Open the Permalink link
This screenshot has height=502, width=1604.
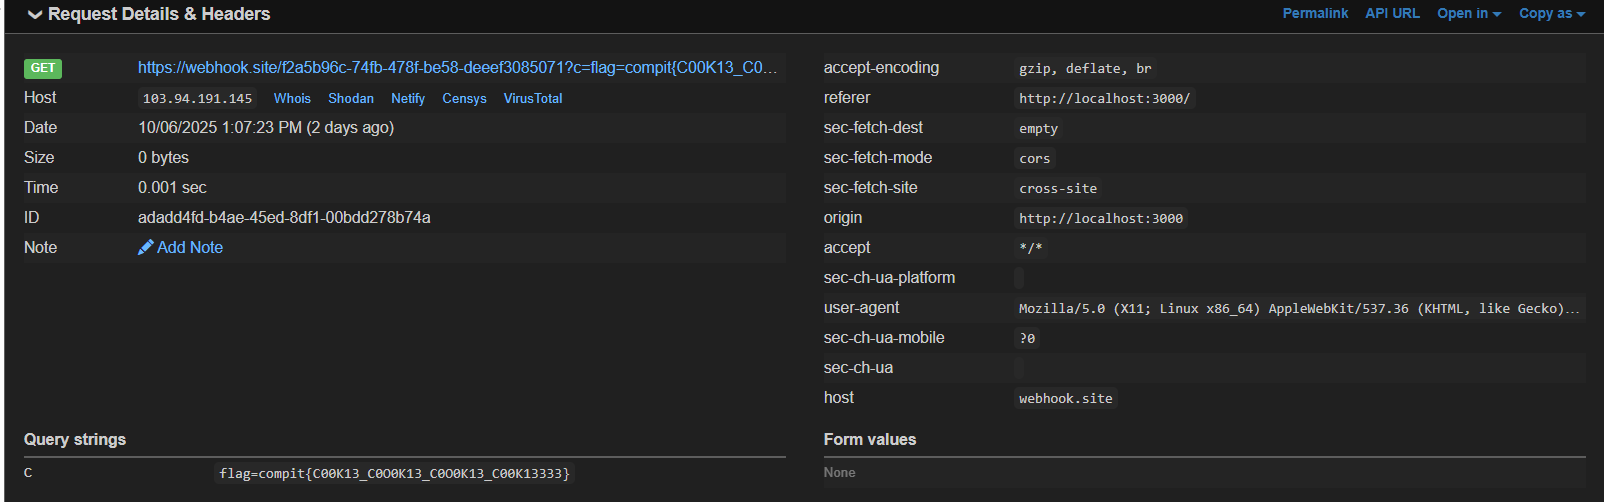pyautogui.click(x=1315, y=13)
